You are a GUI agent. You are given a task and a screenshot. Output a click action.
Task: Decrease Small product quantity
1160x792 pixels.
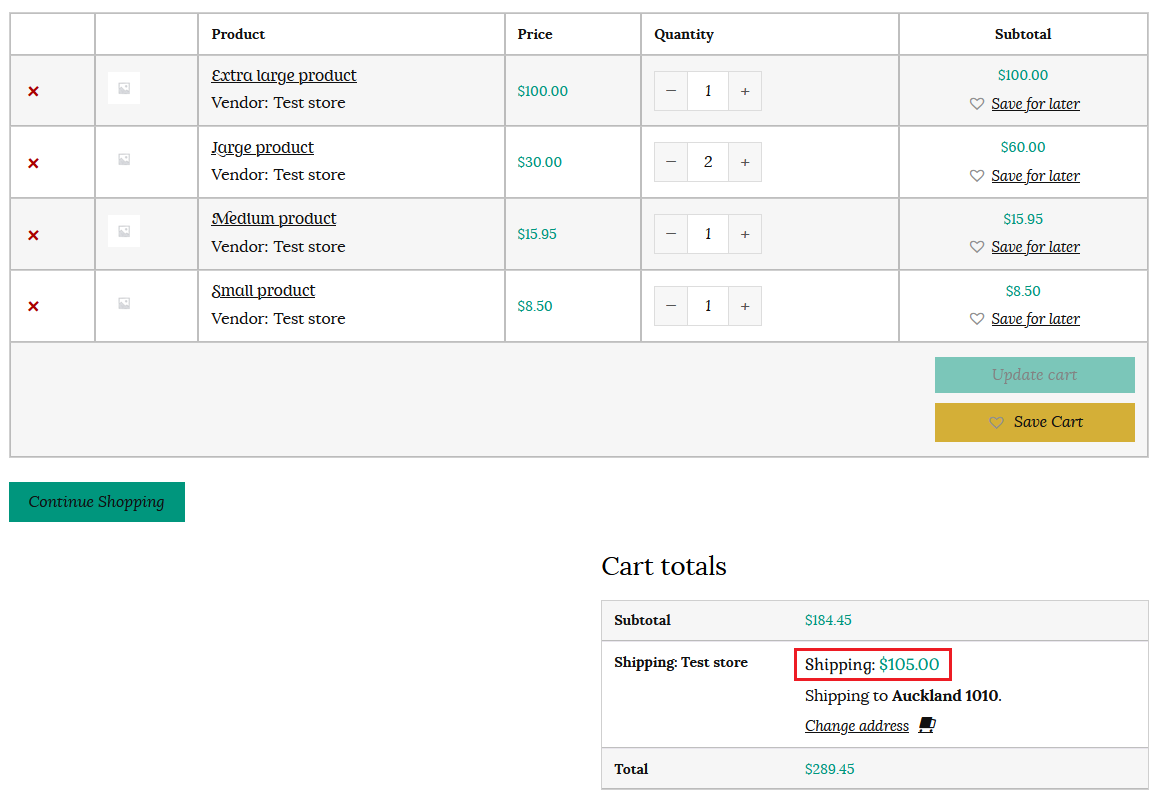click(x=671, y=306)
